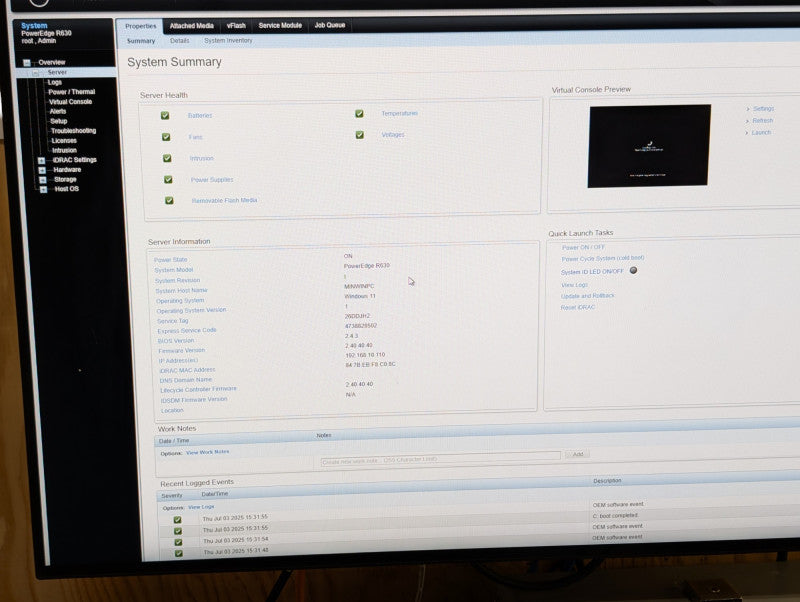Click the Severity column header

coord(171,496)
